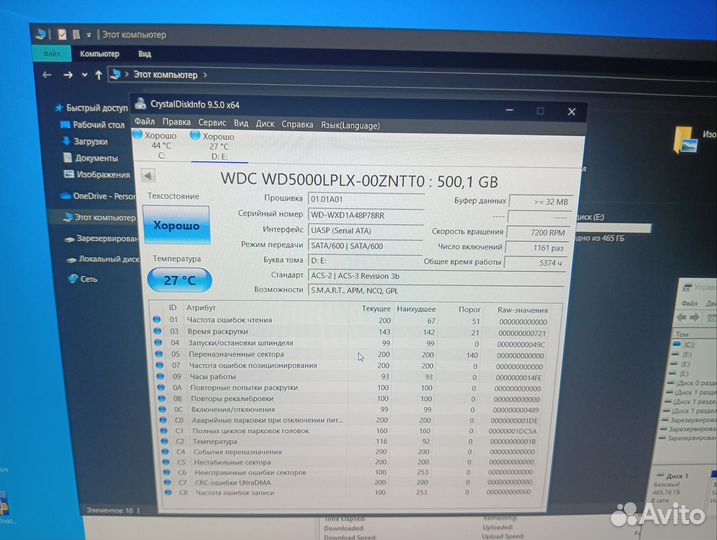717x540 pixels.
Task: Open the Вид menu in CrystalDiskInfo
Action: point(241,123)
